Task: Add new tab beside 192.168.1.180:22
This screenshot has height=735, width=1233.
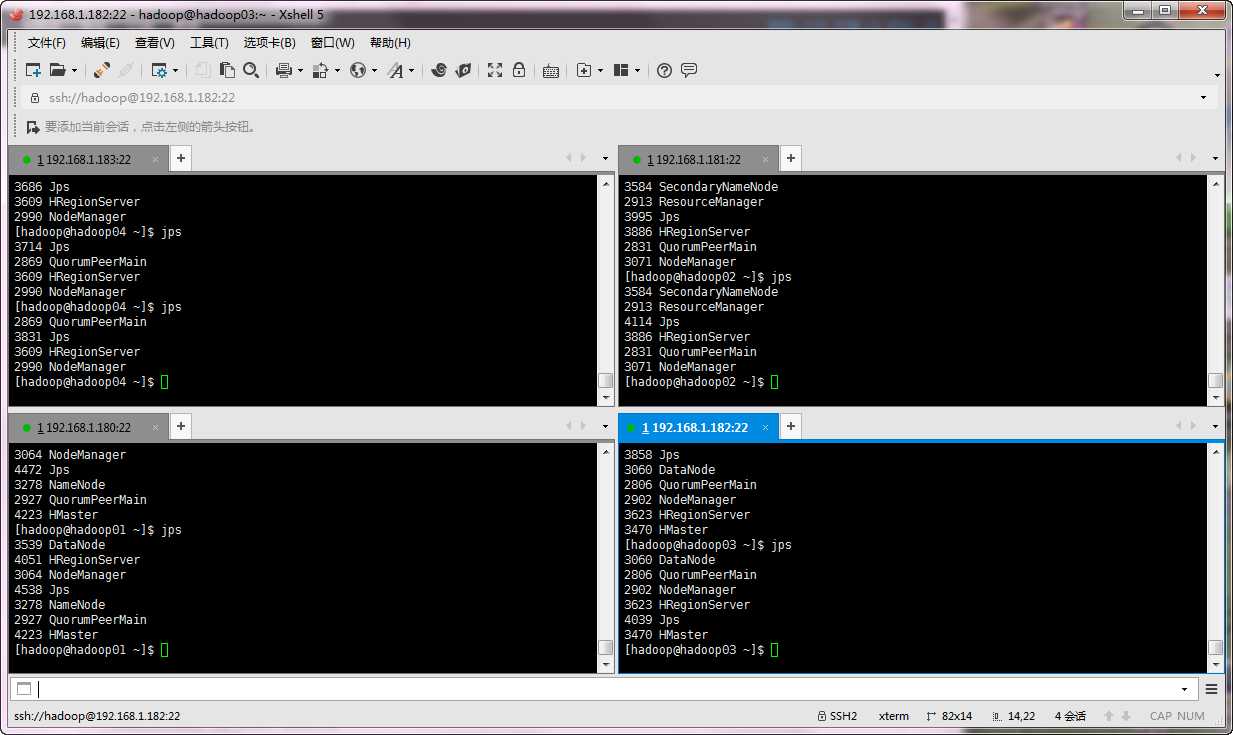Action: coord(180,426)
